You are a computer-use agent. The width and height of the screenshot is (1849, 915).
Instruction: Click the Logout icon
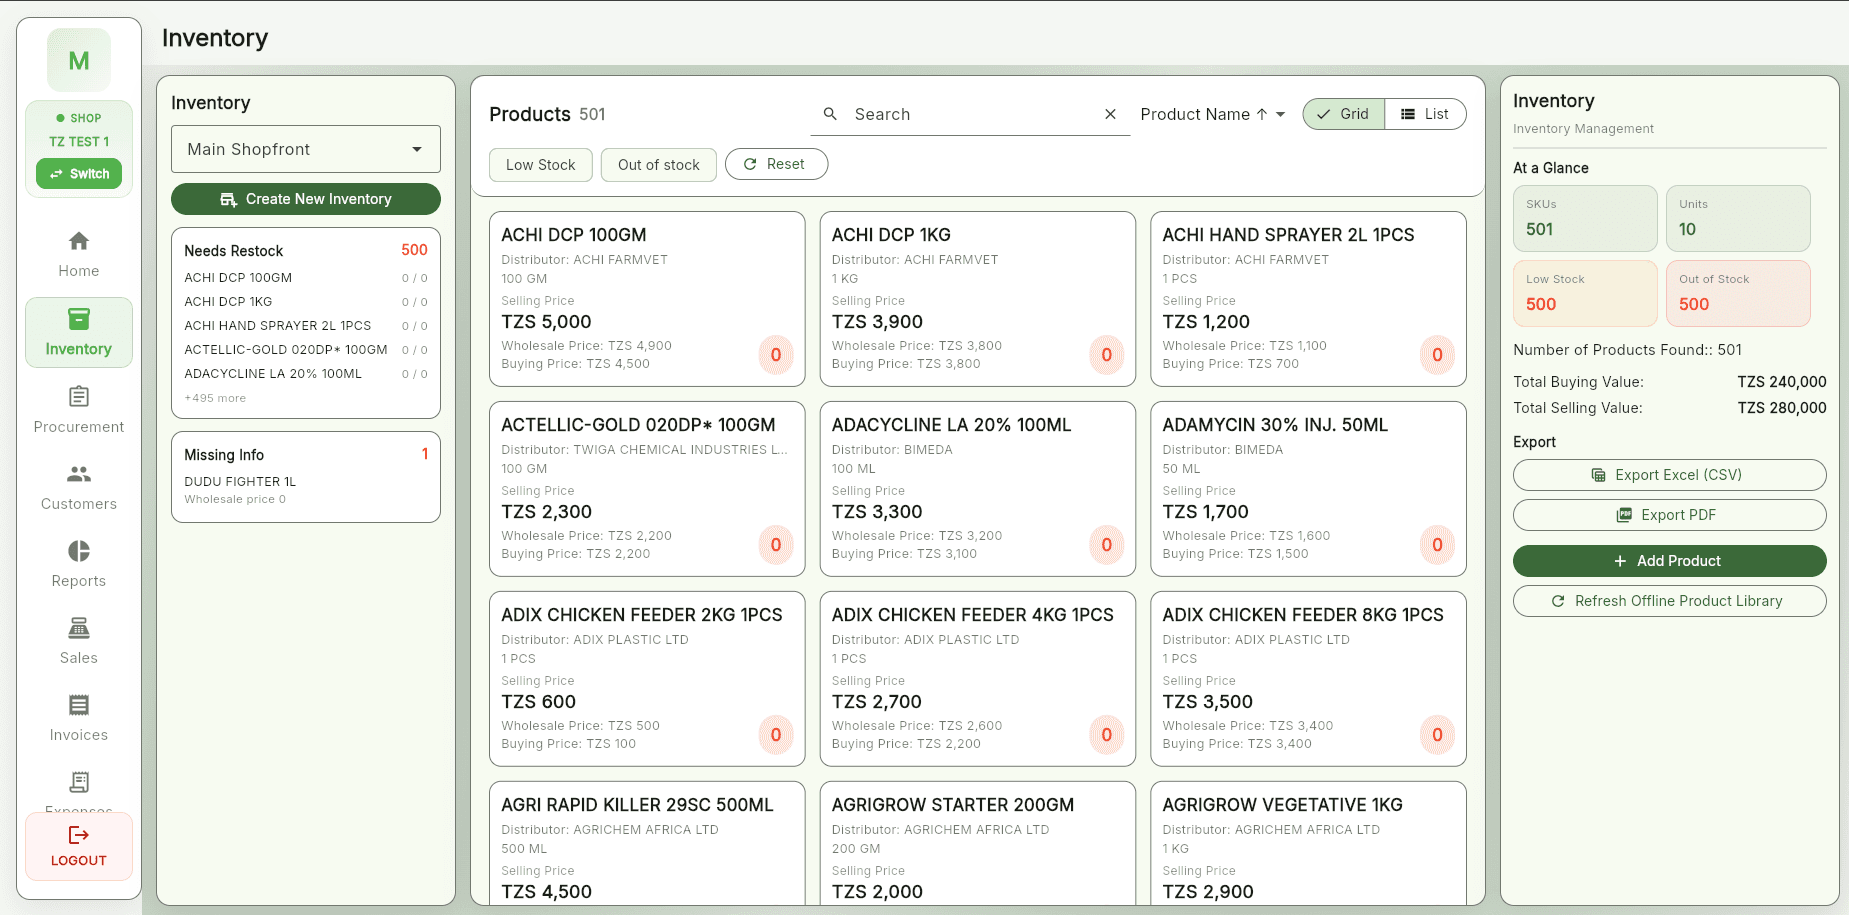tap(79, 835)
